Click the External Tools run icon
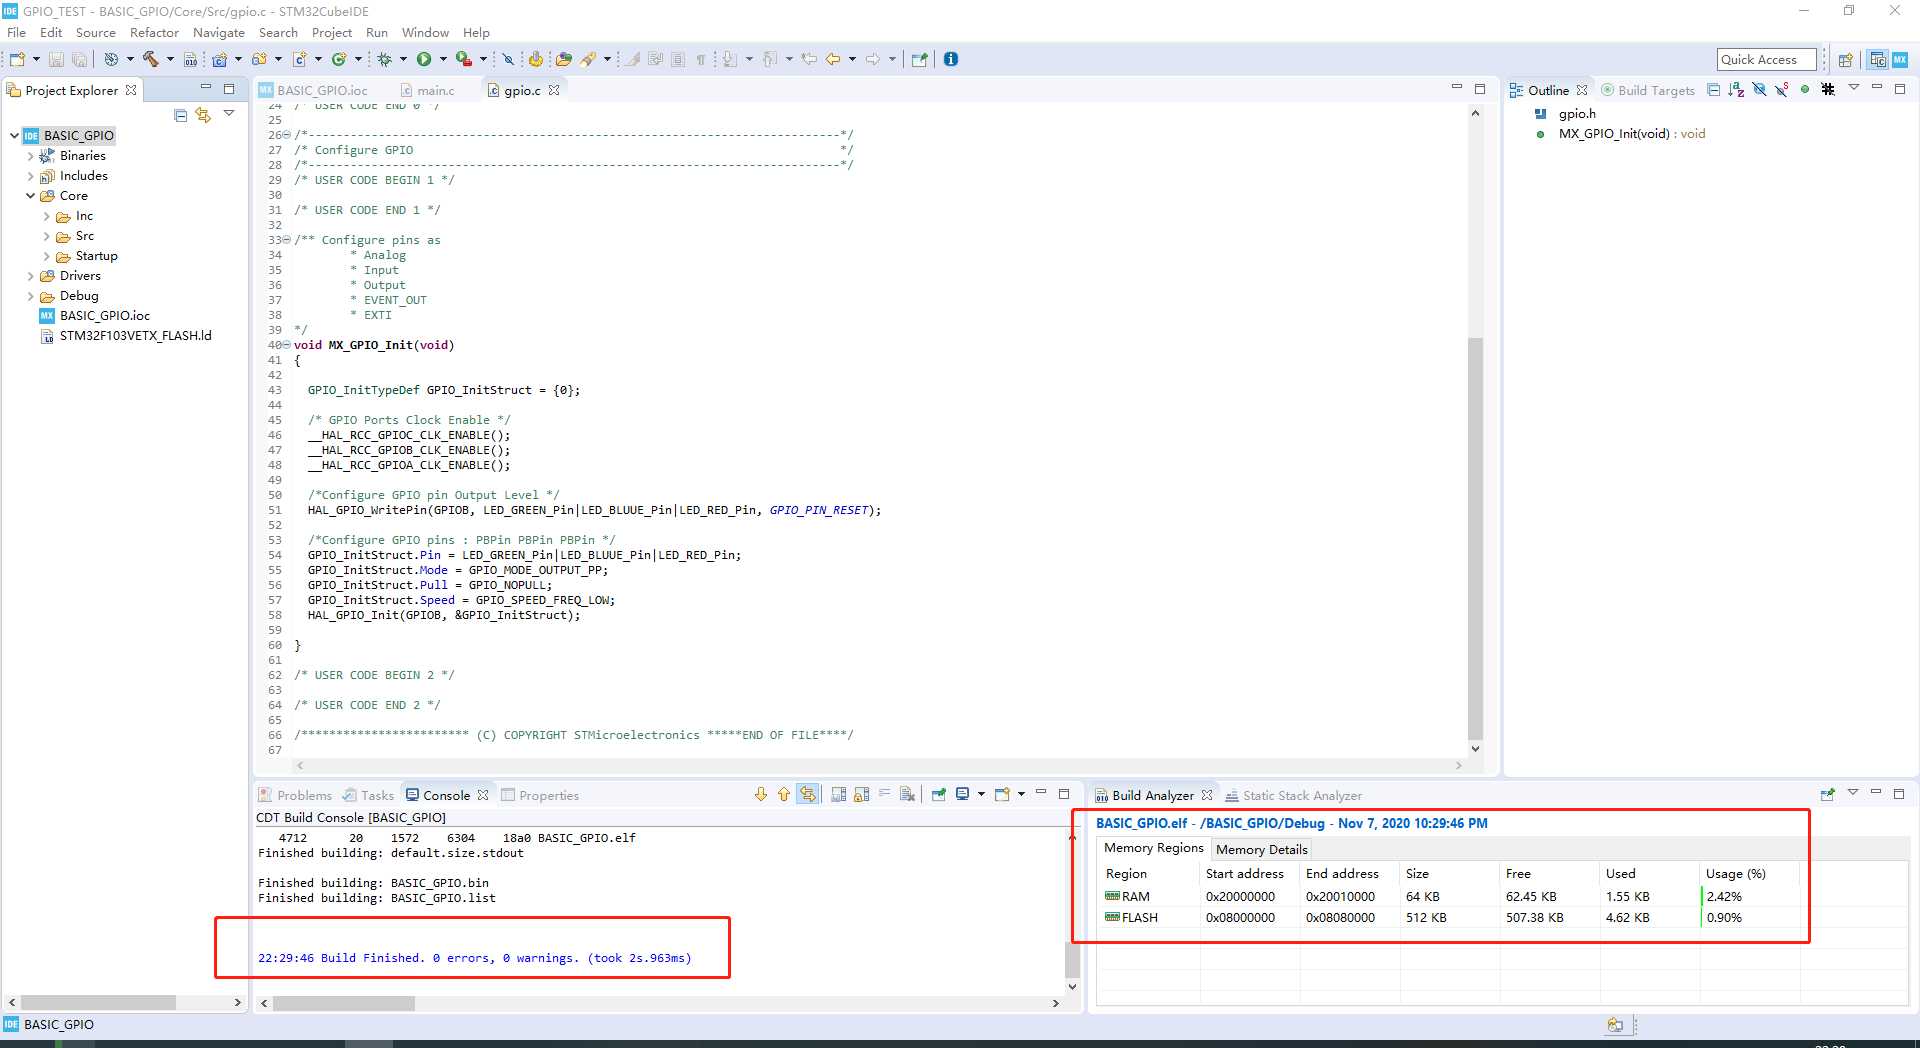 tap(463, 59)
